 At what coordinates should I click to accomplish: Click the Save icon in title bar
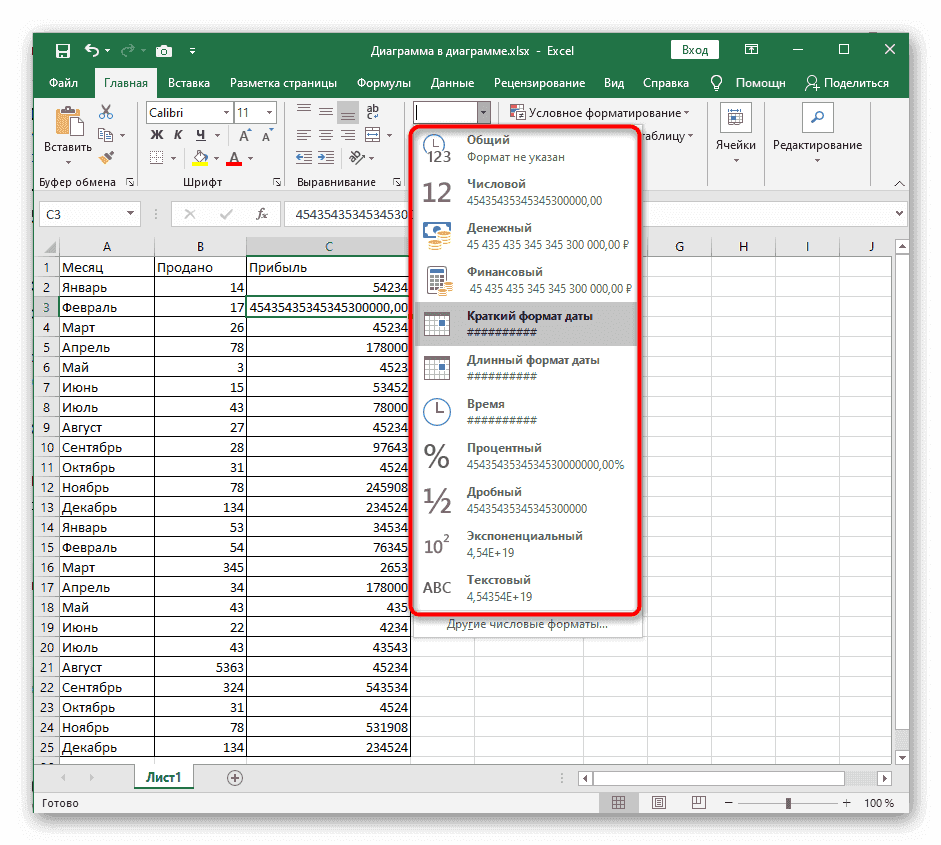[62, 50]
